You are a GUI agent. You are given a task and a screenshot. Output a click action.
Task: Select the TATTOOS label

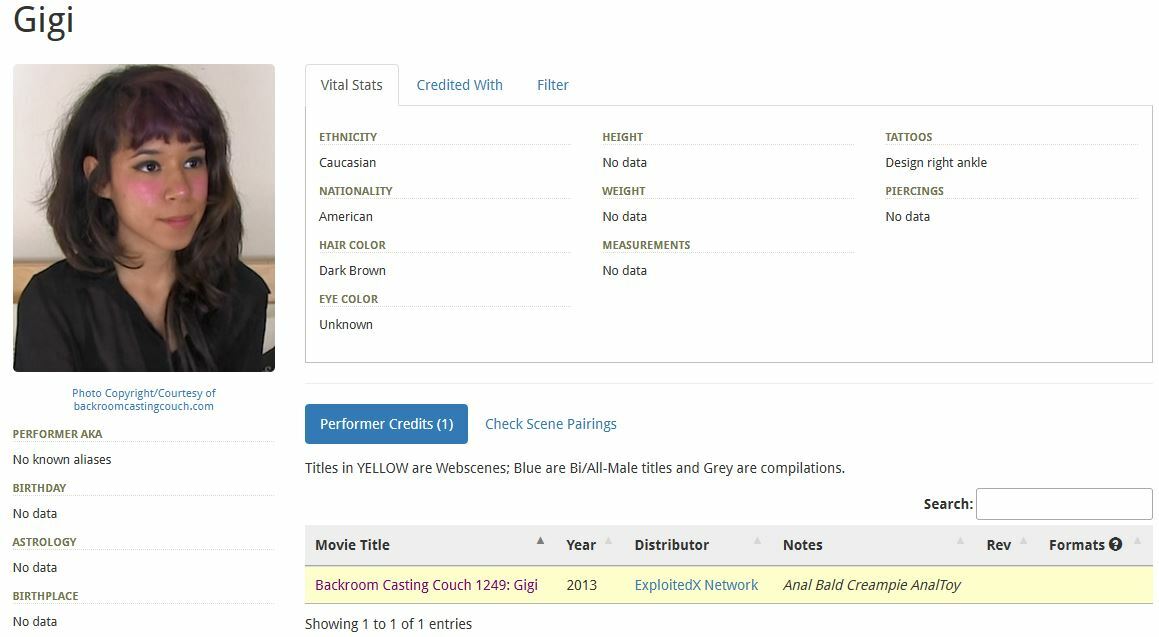coord(908,137)
